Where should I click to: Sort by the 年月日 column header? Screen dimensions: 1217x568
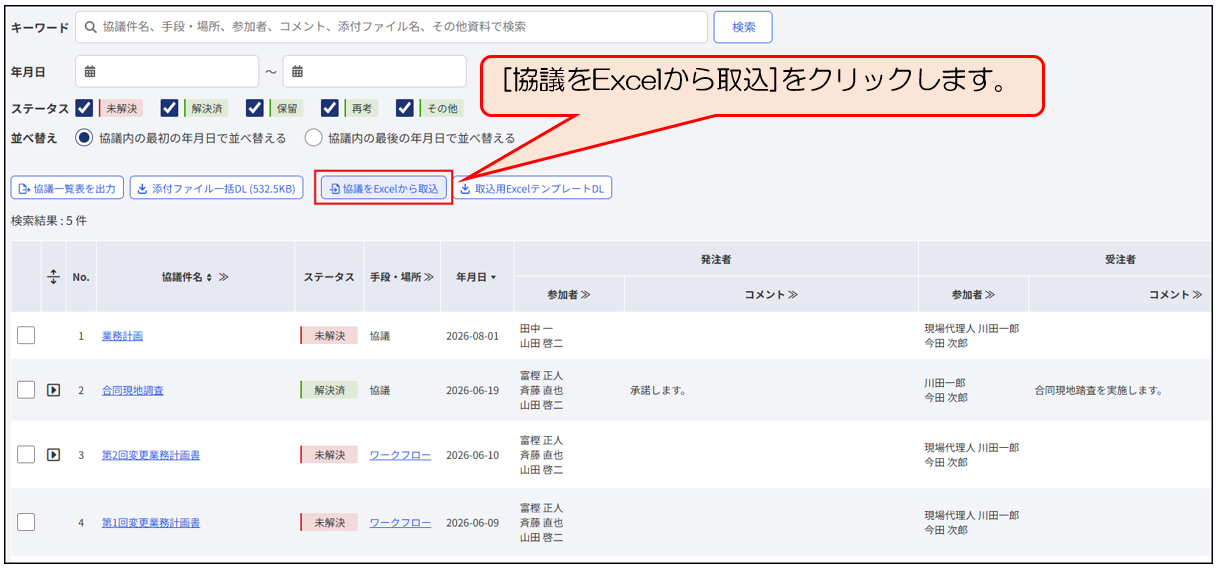pos(477,277)
